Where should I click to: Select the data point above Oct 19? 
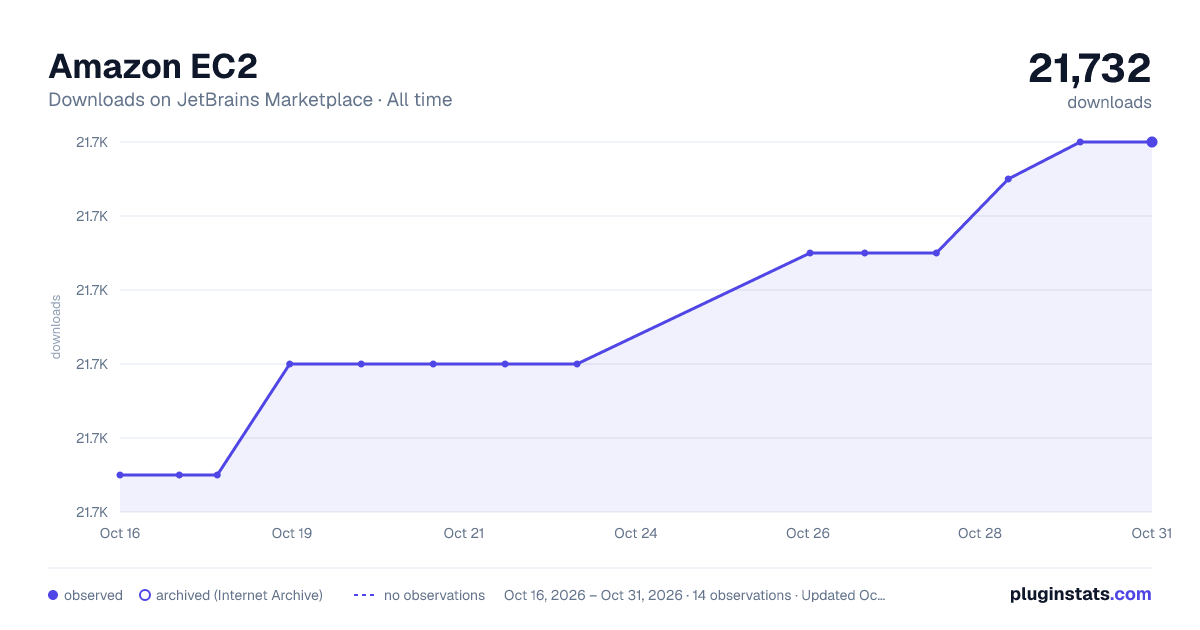290,364
